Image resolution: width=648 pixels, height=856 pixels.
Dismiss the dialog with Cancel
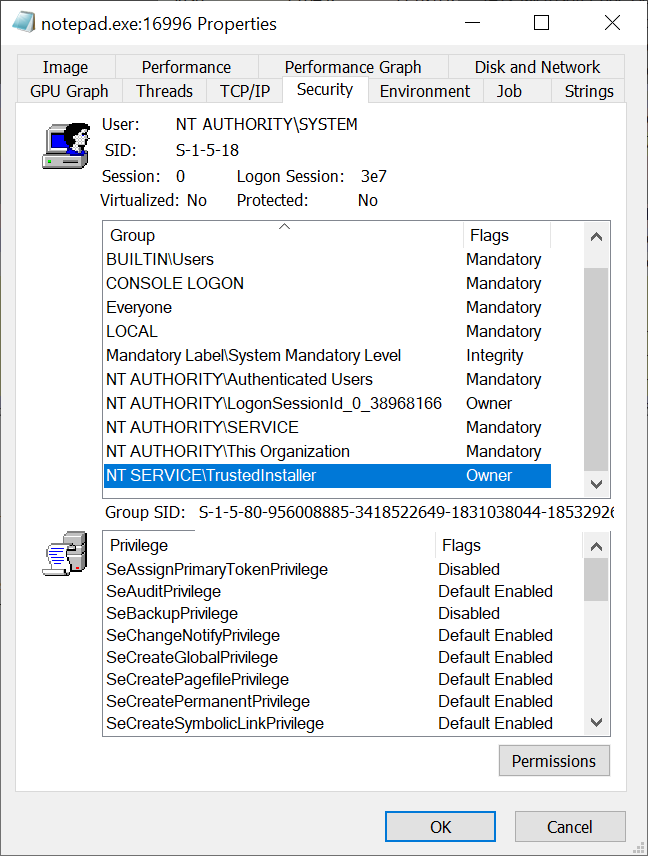pyautogui.click(x=570, y=826)
